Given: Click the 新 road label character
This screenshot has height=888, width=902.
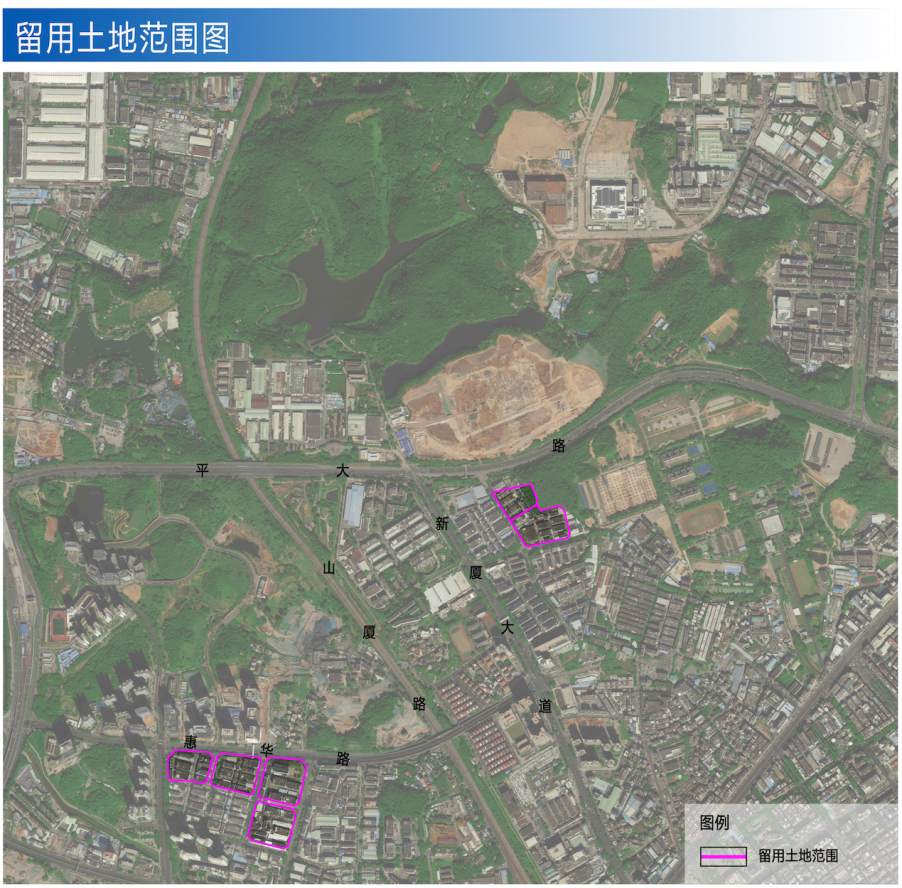Looking at the screenshot, I should point(441,523).
